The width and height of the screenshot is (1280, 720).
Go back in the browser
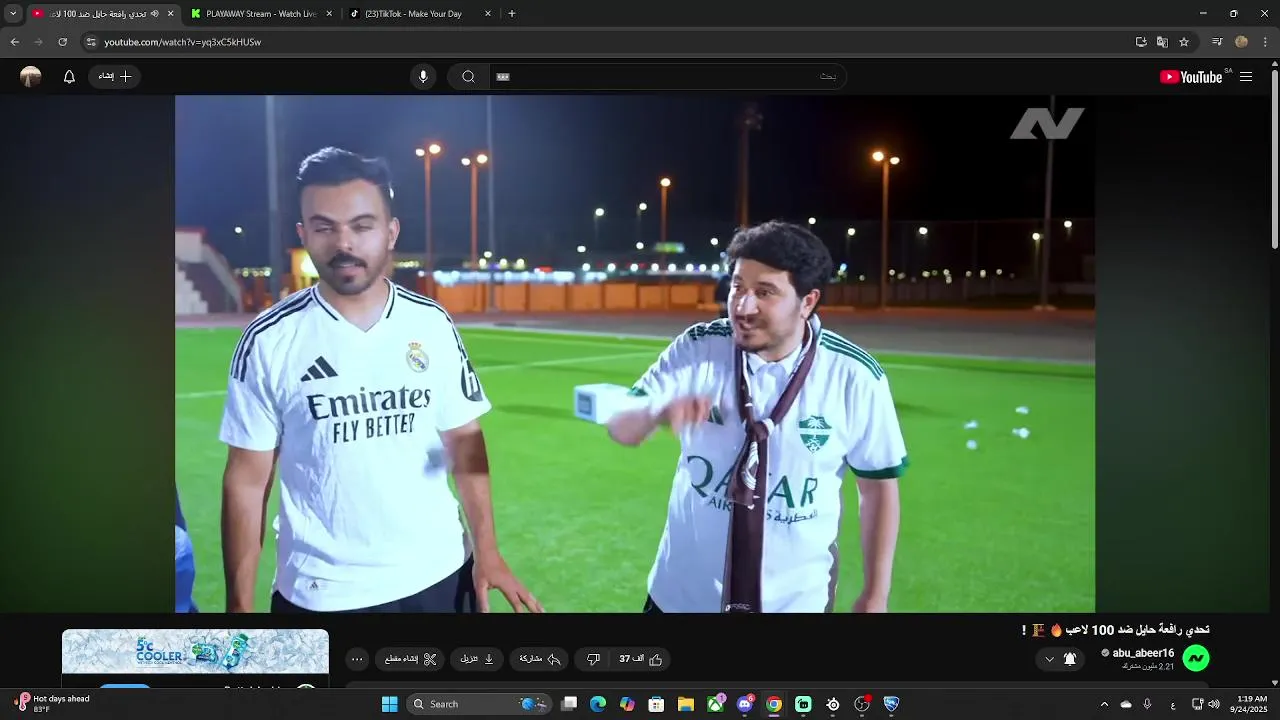(x=14, y=42)
